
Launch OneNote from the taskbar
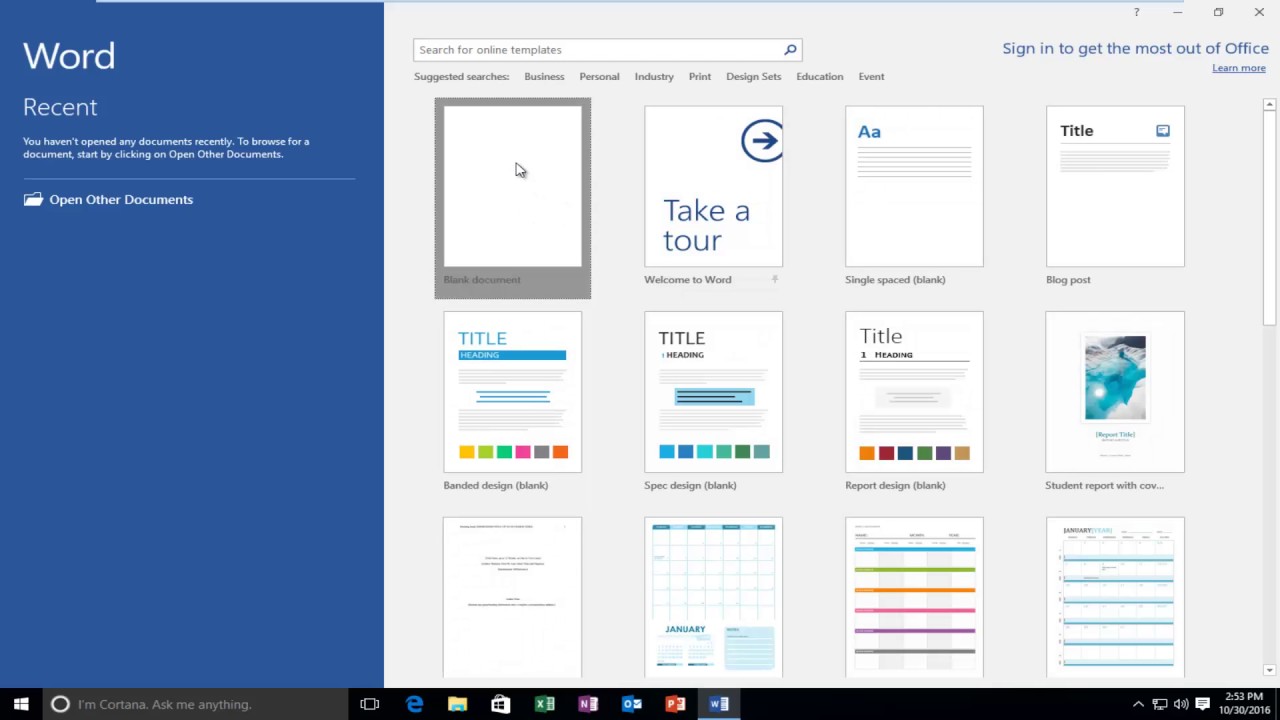588,704
